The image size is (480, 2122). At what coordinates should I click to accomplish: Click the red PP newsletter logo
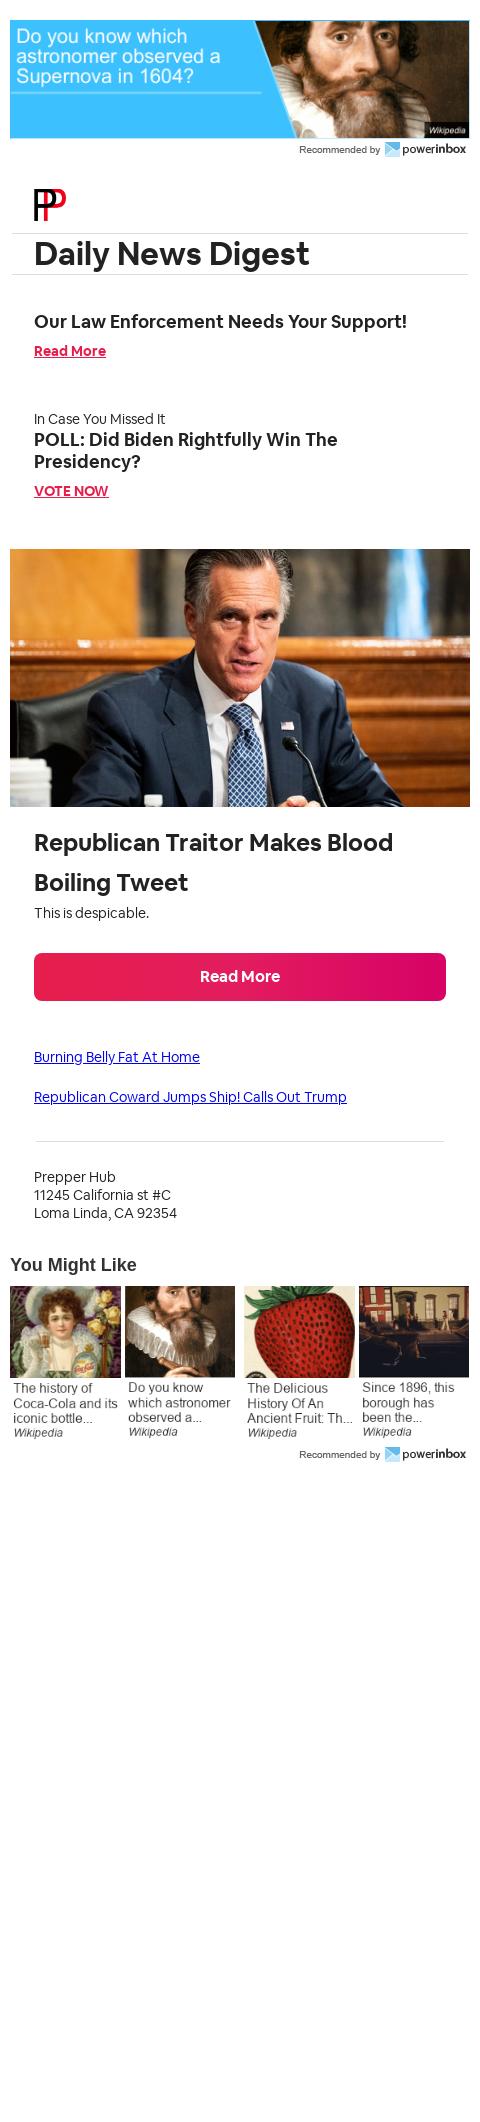click(50, 204)
